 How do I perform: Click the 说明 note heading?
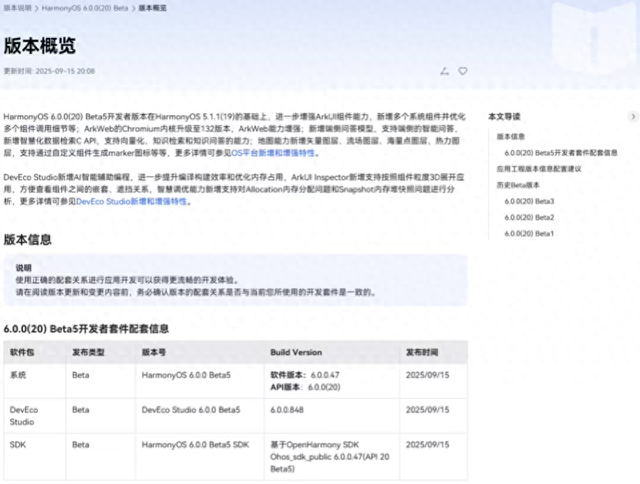click(23, 268)
